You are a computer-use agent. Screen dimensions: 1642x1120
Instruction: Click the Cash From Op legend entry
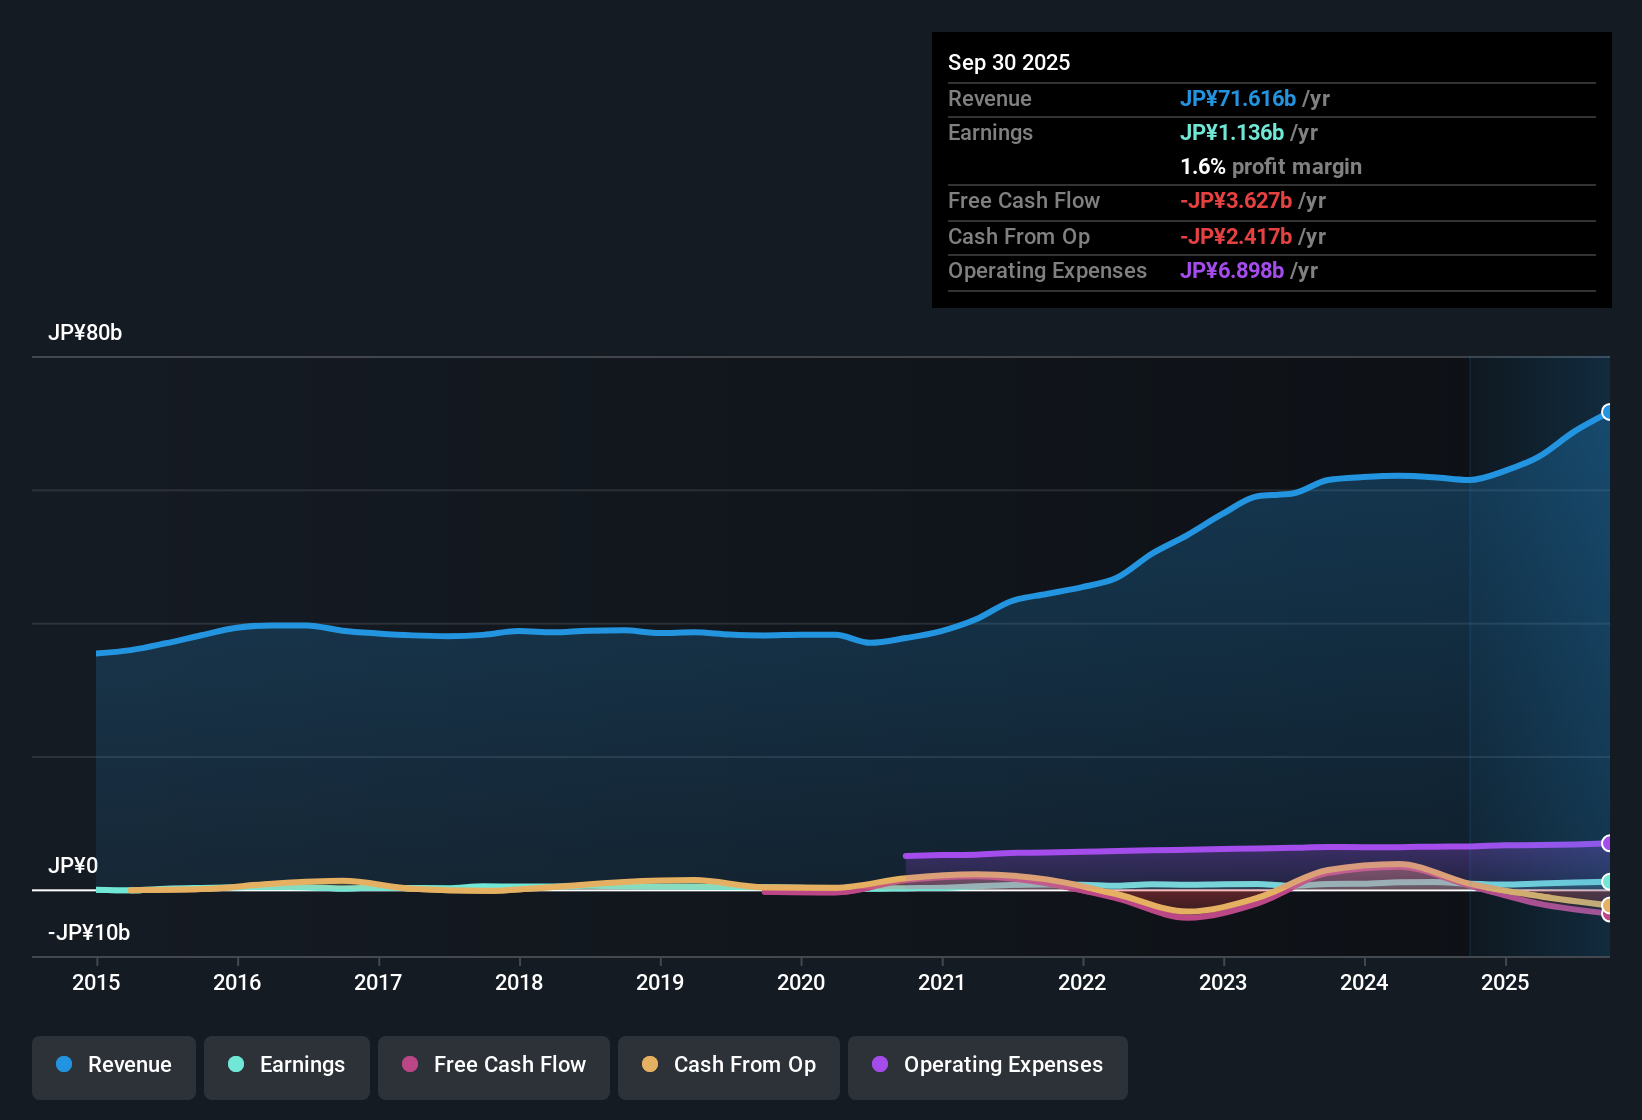coord(728,1065)
